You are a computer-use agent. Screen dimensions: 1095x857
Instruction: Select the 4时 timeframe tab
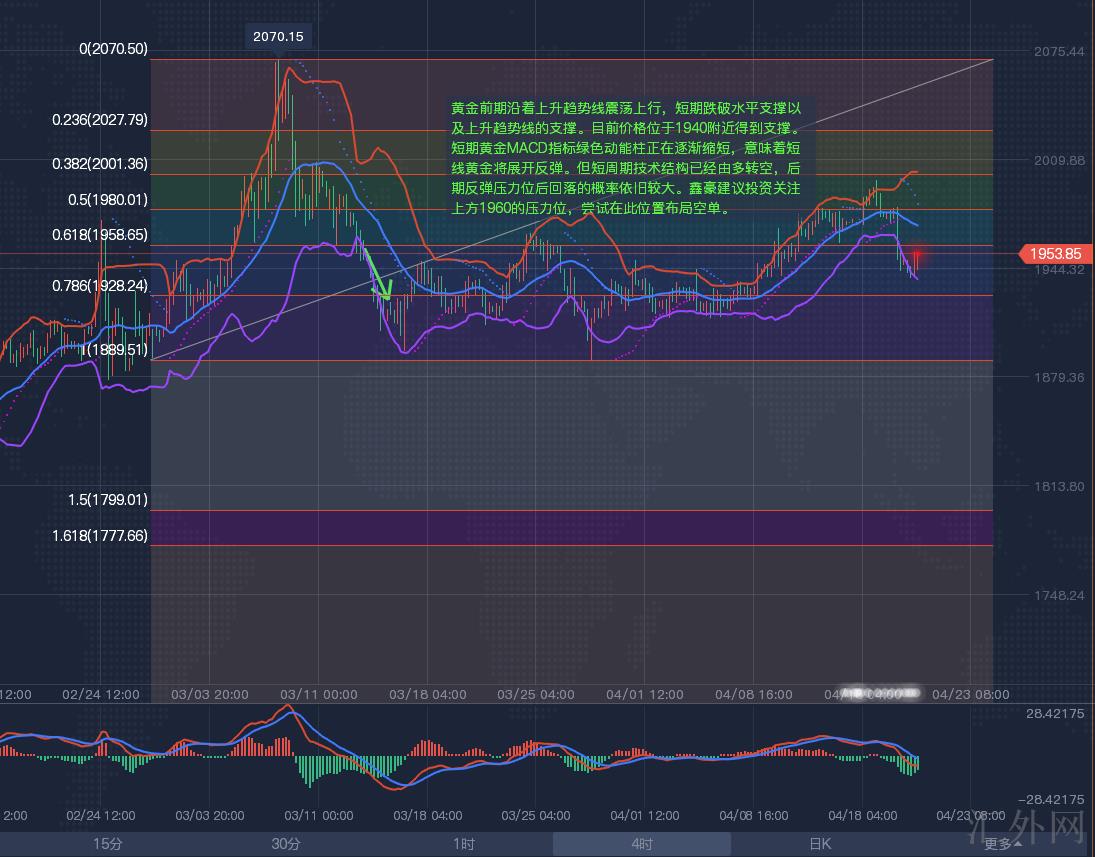point(642,844)
